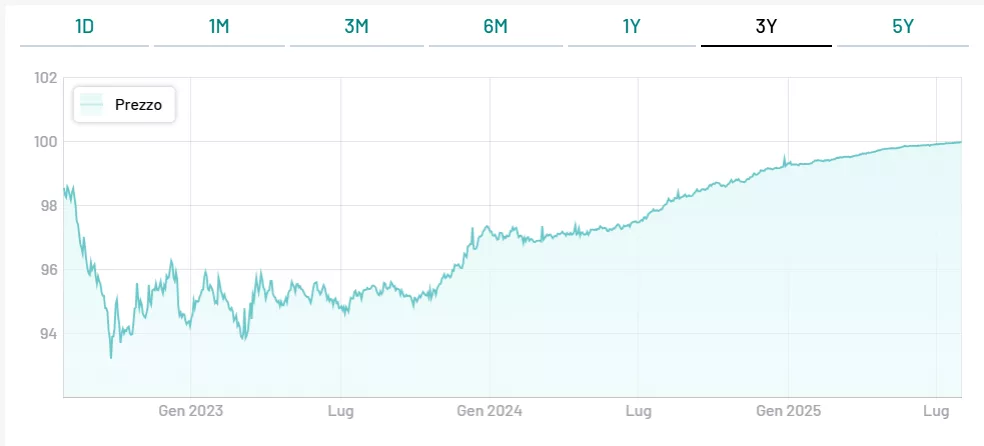Choose the 6M time period tab

click(495, 27)
